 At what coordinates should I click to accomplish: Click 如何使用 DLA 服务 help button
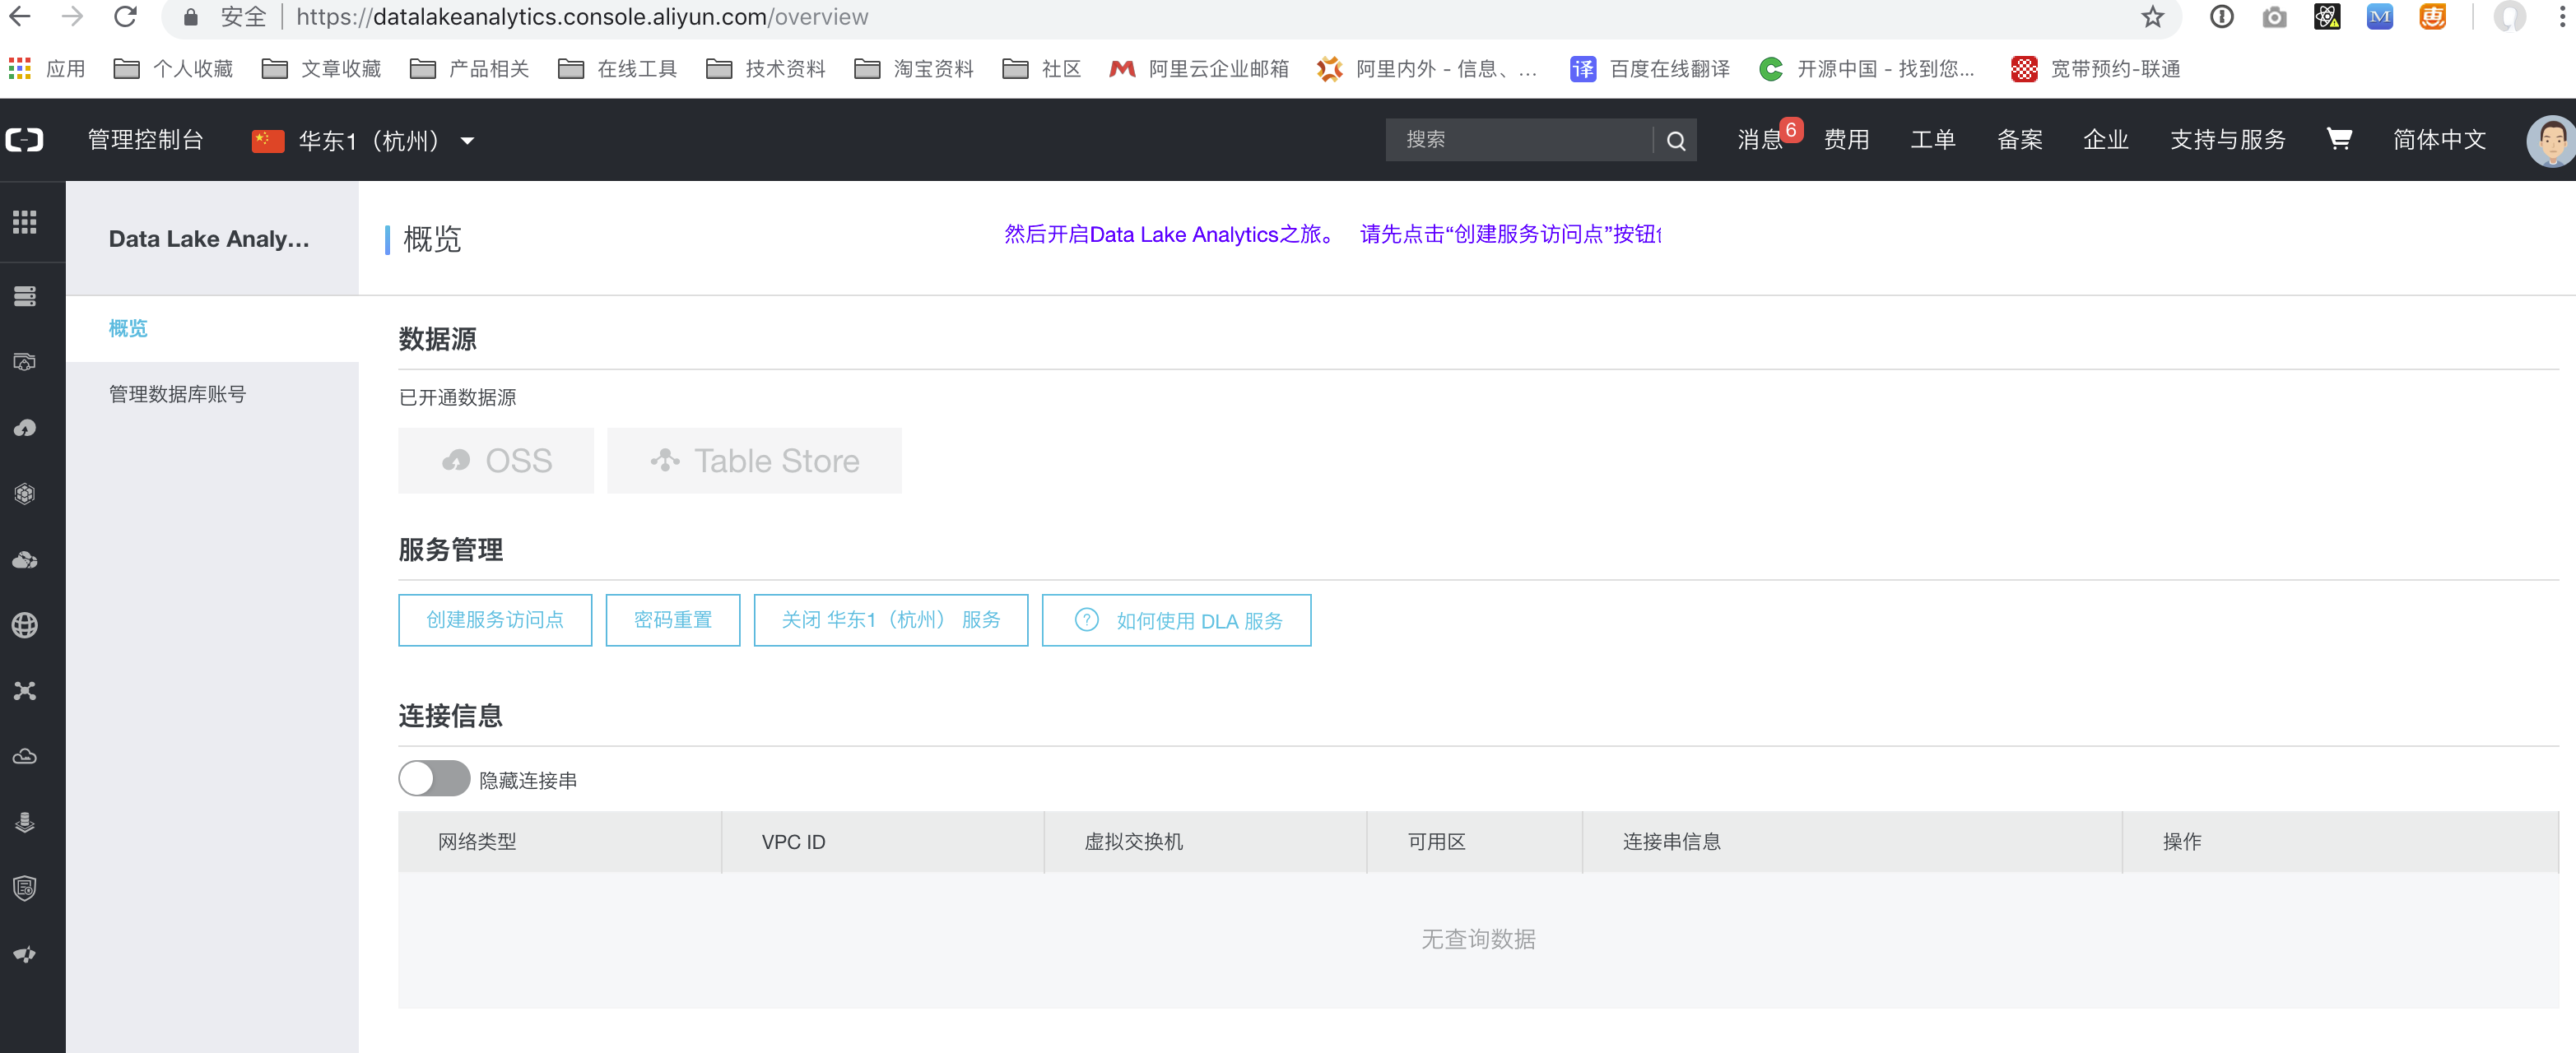coord(1176,620)
